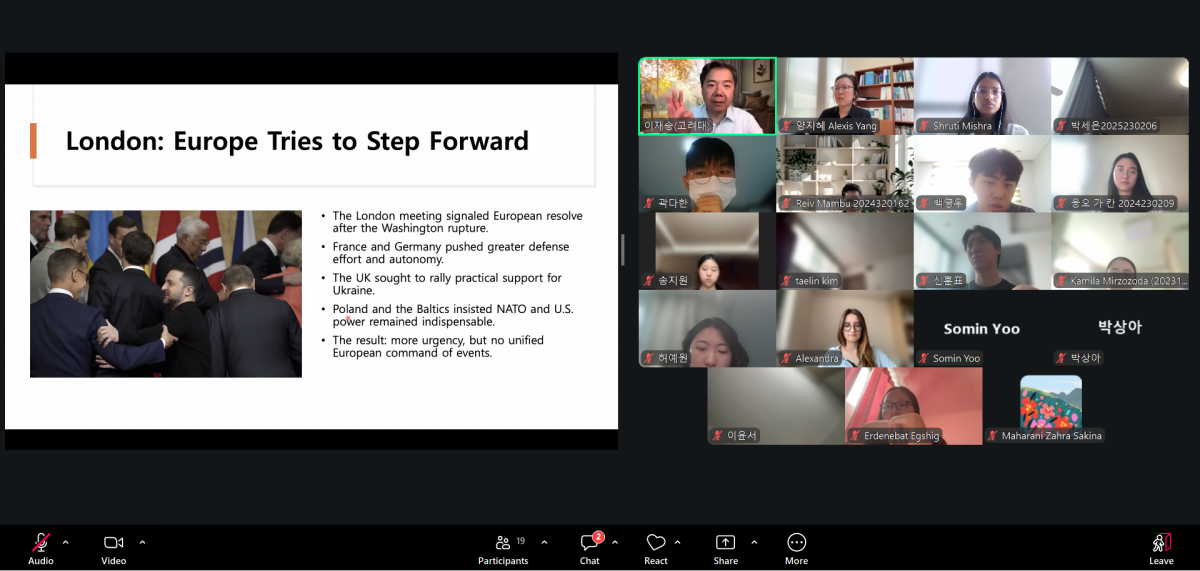Click muted mic icon on 2024230209 tile
This screenshot has width=1200, height=571.
point(1061,203)
